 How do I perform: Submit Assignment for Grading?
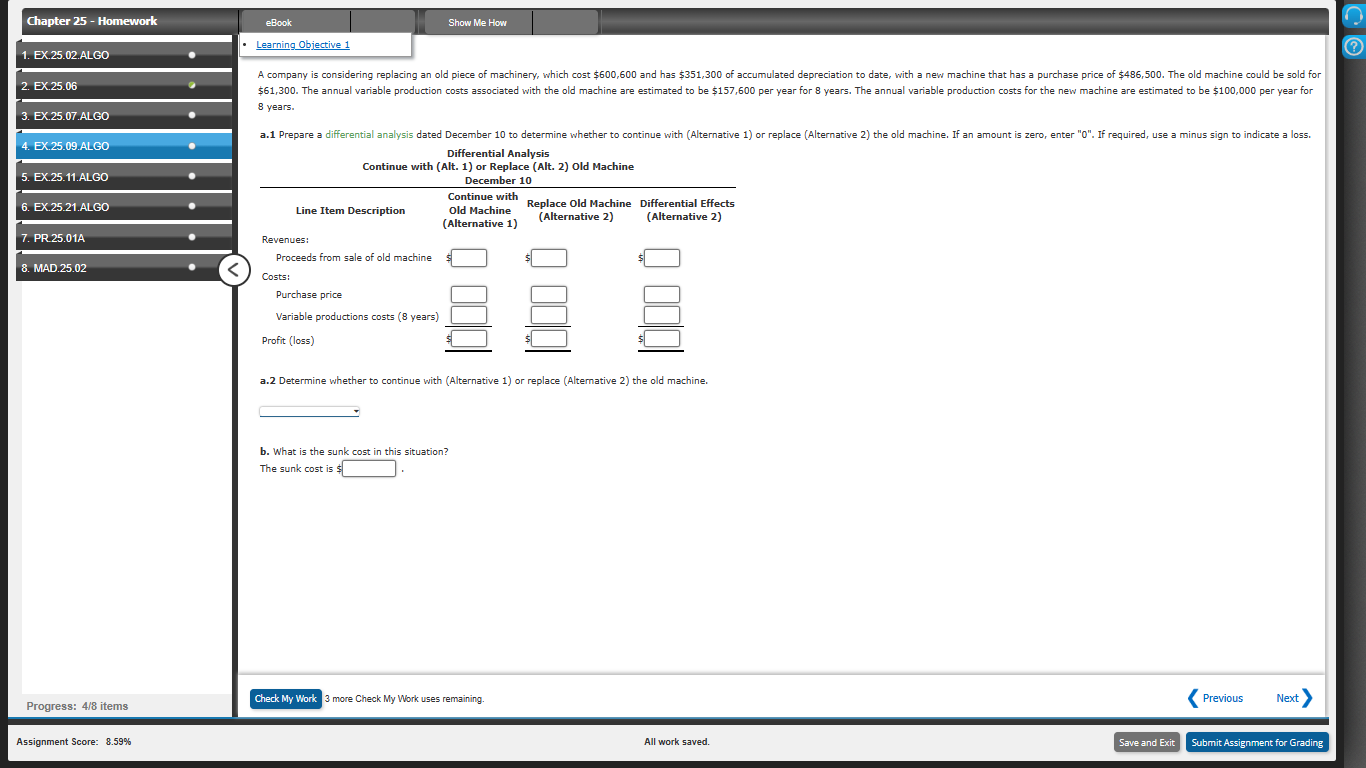(x=1256, y=742)
